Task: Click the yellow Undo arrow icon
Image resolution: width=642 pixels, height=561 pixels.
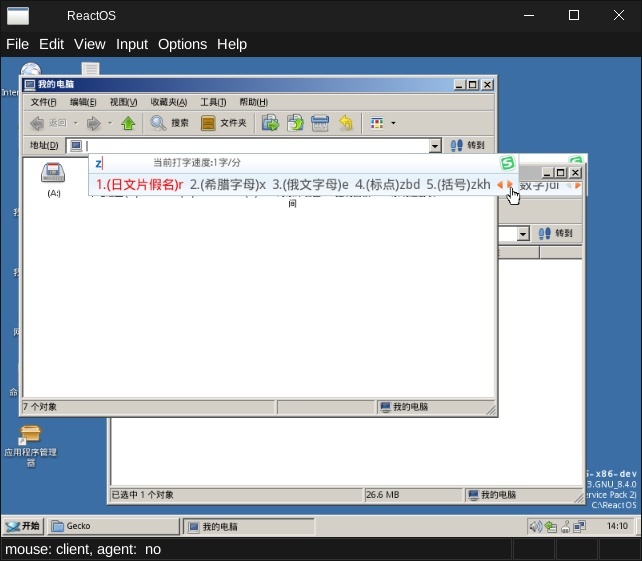Action: click(346, 123)
